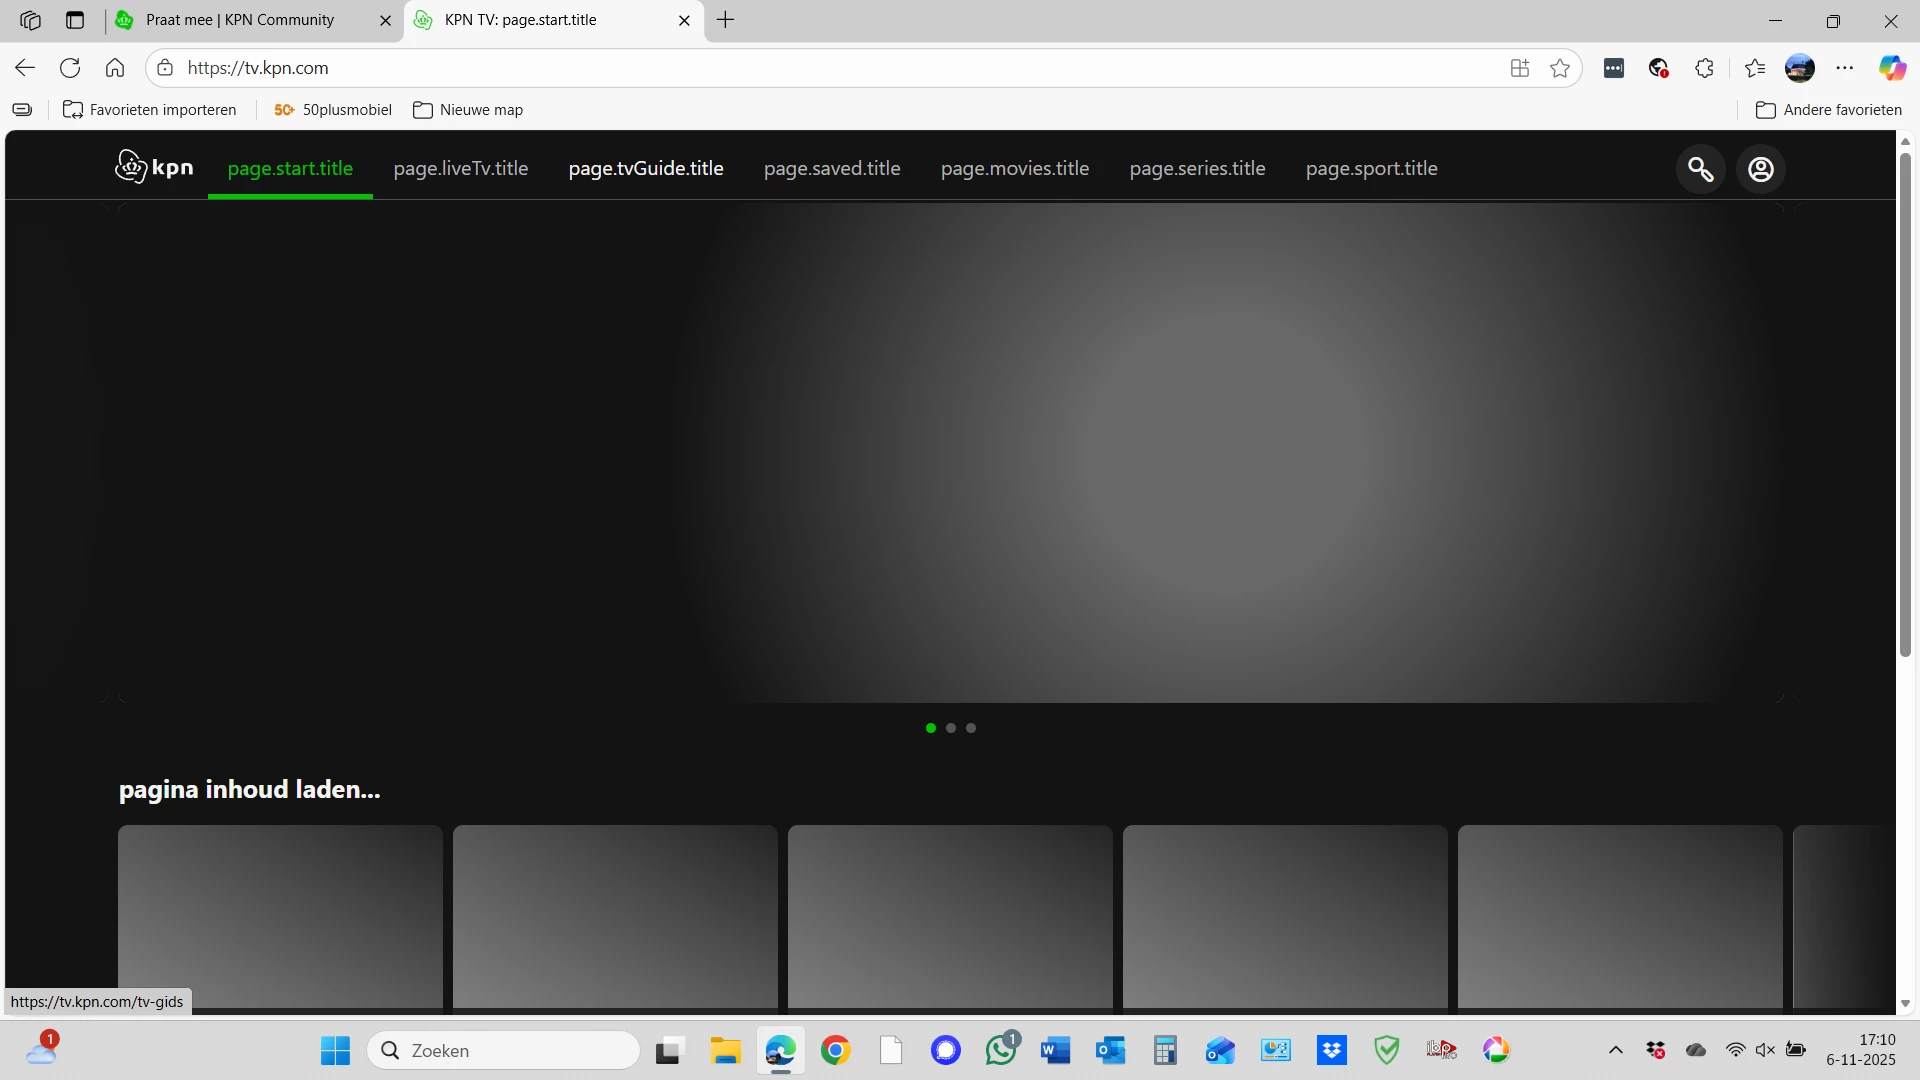The width and height of the screenshot is (1920, 1080).
Task: Select the second carousel dot
Action: (x=951, y=728)
